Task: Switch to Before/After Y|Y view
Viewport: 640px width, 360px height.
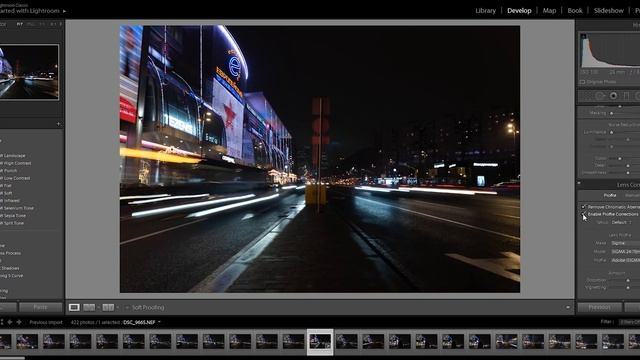Action: [x=89, y=307]
